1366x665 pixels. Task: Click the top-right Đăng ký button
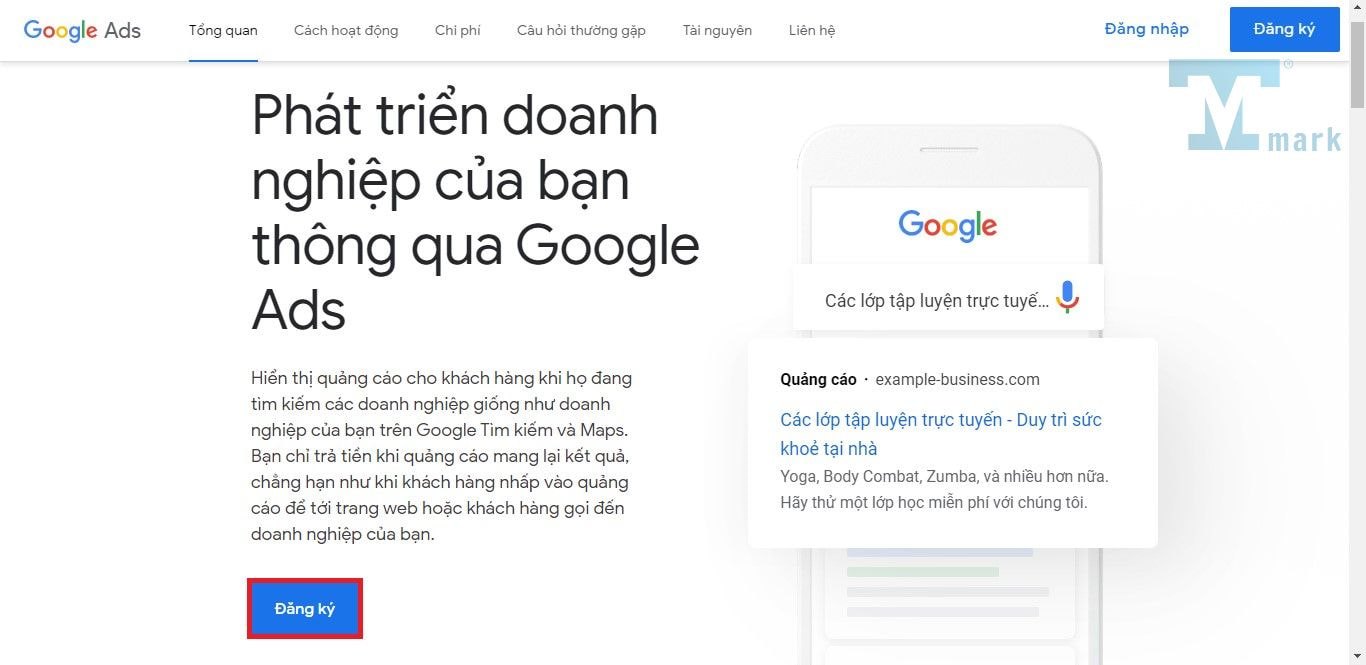(x=1285, y=29)
